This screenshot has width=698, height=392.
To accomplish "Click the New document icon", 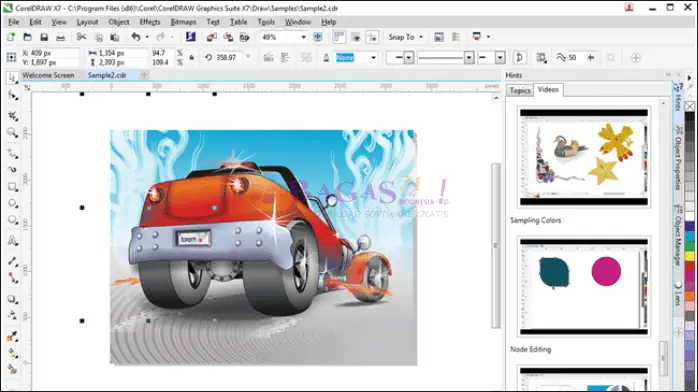I will click(x=11, y=37).
